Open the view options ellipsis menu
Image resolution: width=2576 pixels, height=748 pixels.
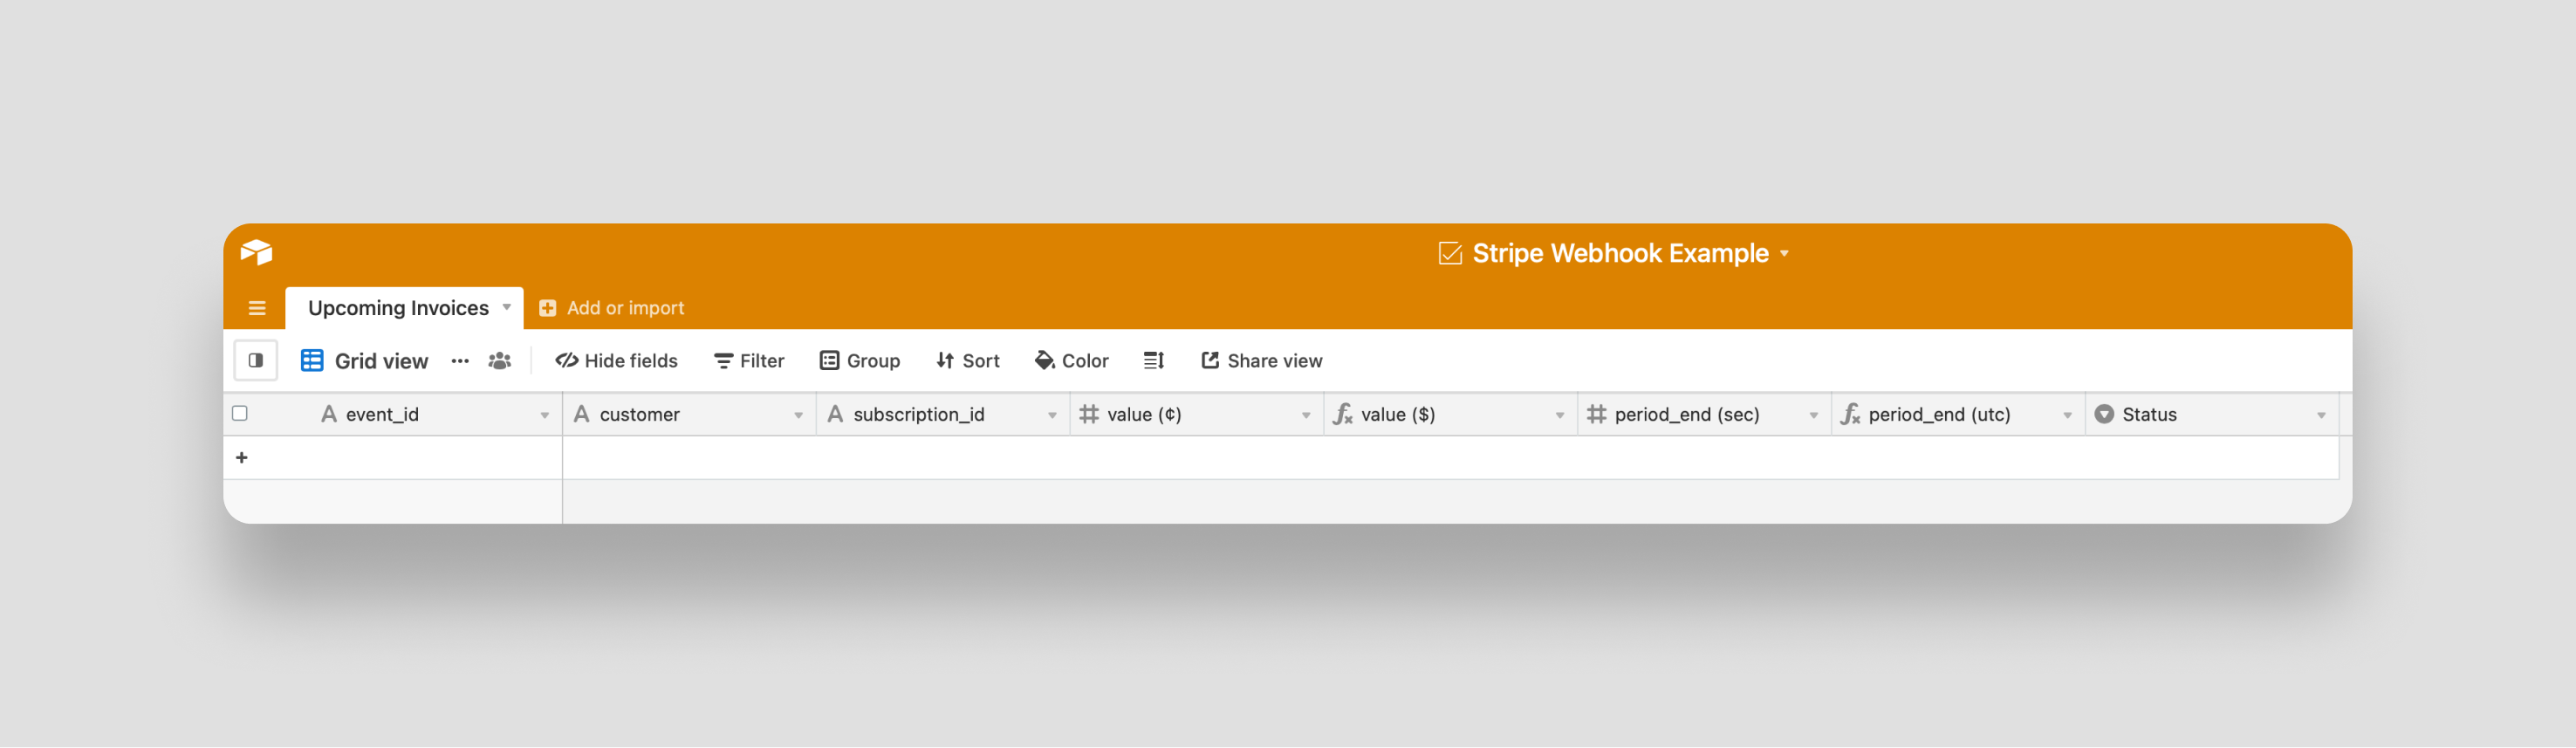[x=459, y=361]
